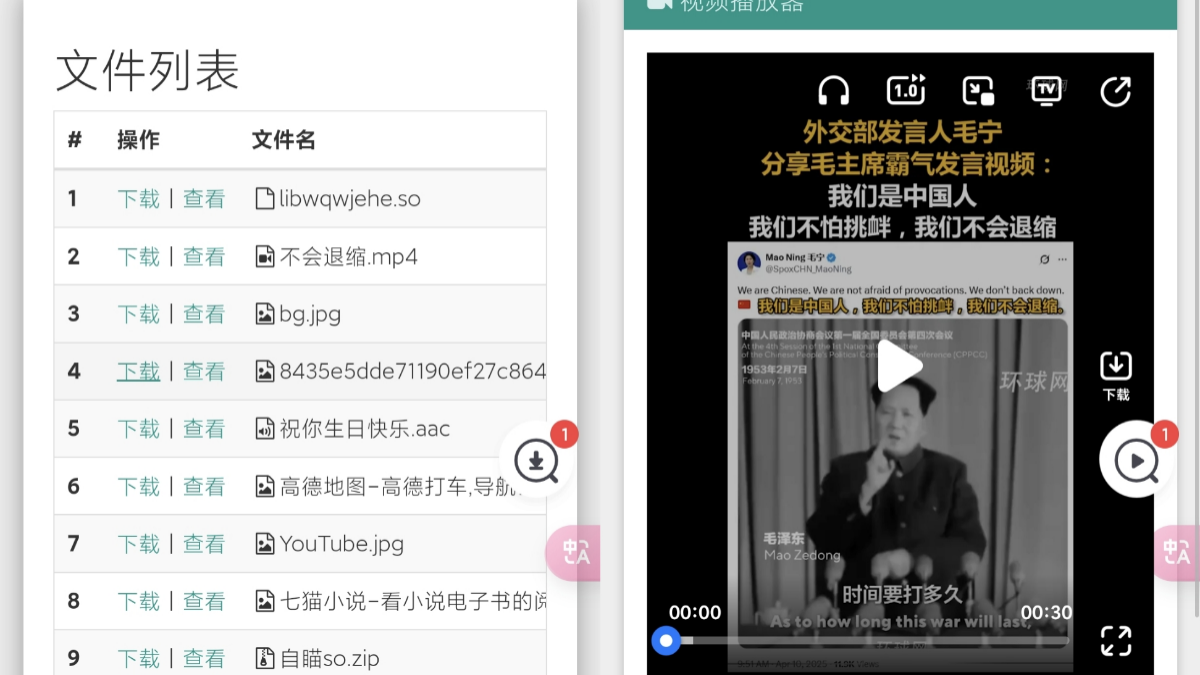
Task: Download 不会退缩.mp4 via 下载
Action: click(x=138, y=257)
